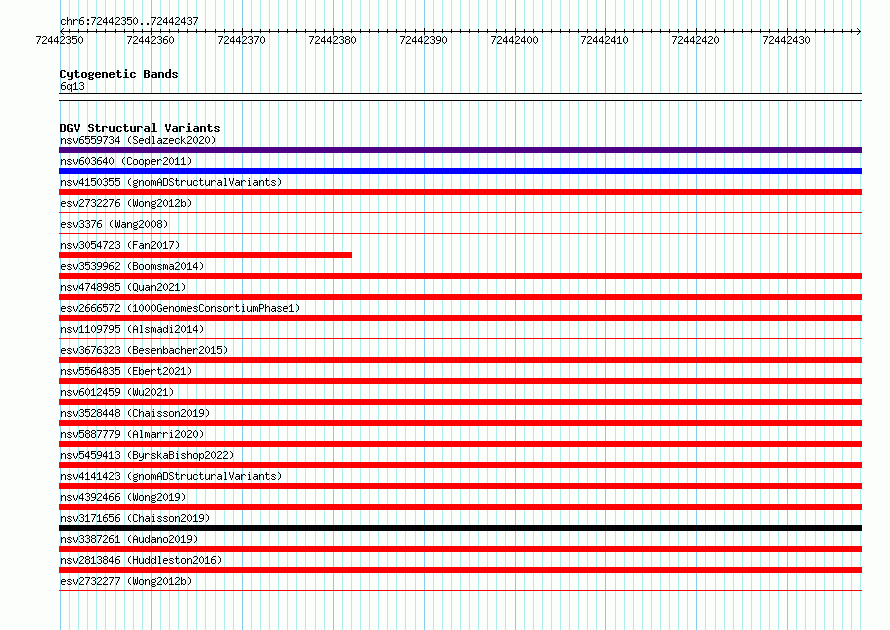Open nsv4141423 (gnomADStructuralVariants) label
Screen dimensions: 890x630
click(x=171, y=476)
